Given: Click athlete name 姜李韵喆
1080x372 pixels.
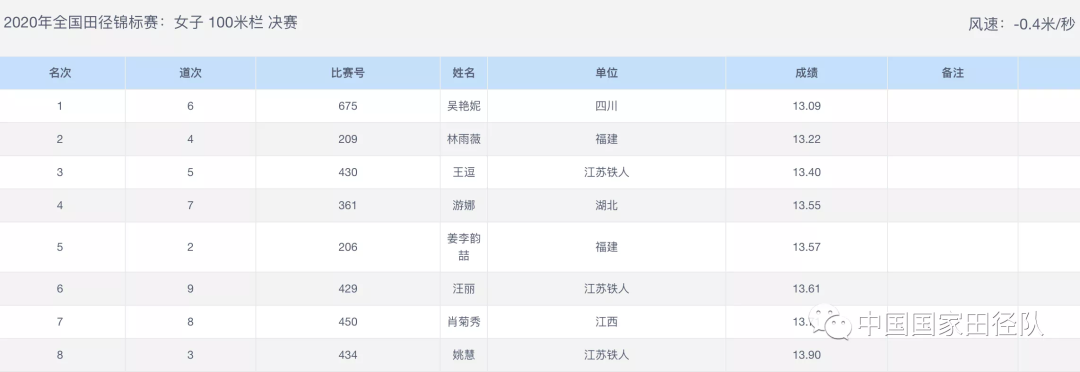Looking at the screenshot, I should pyautogui.click(x=464, y=247).
